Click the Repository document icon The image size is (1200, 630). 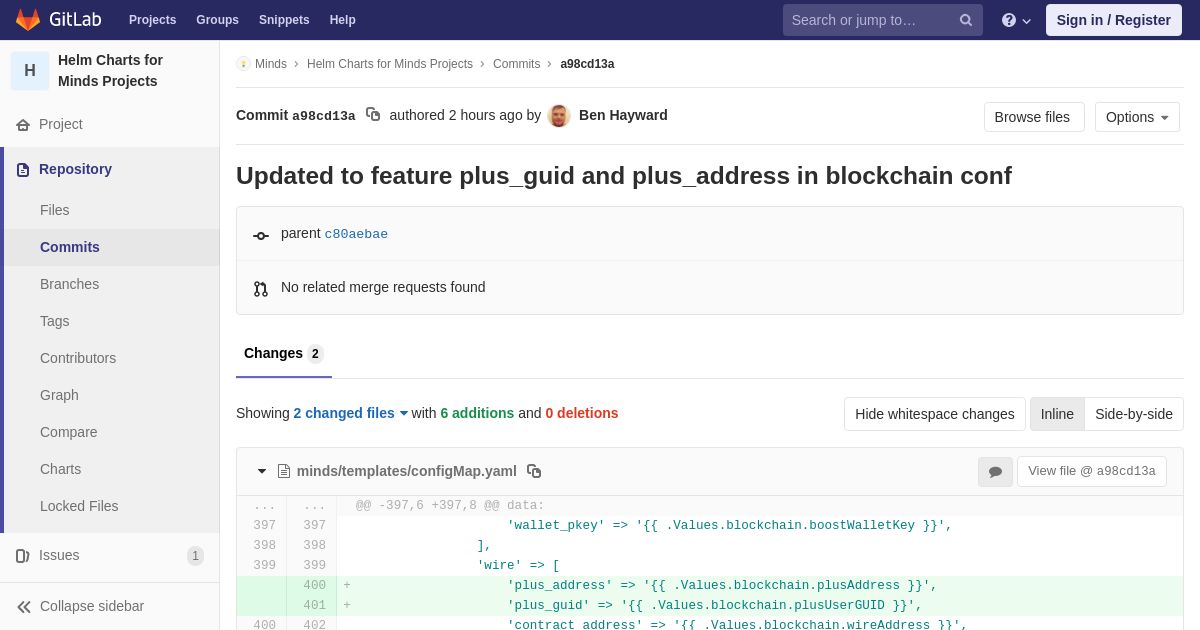point(23,170)
